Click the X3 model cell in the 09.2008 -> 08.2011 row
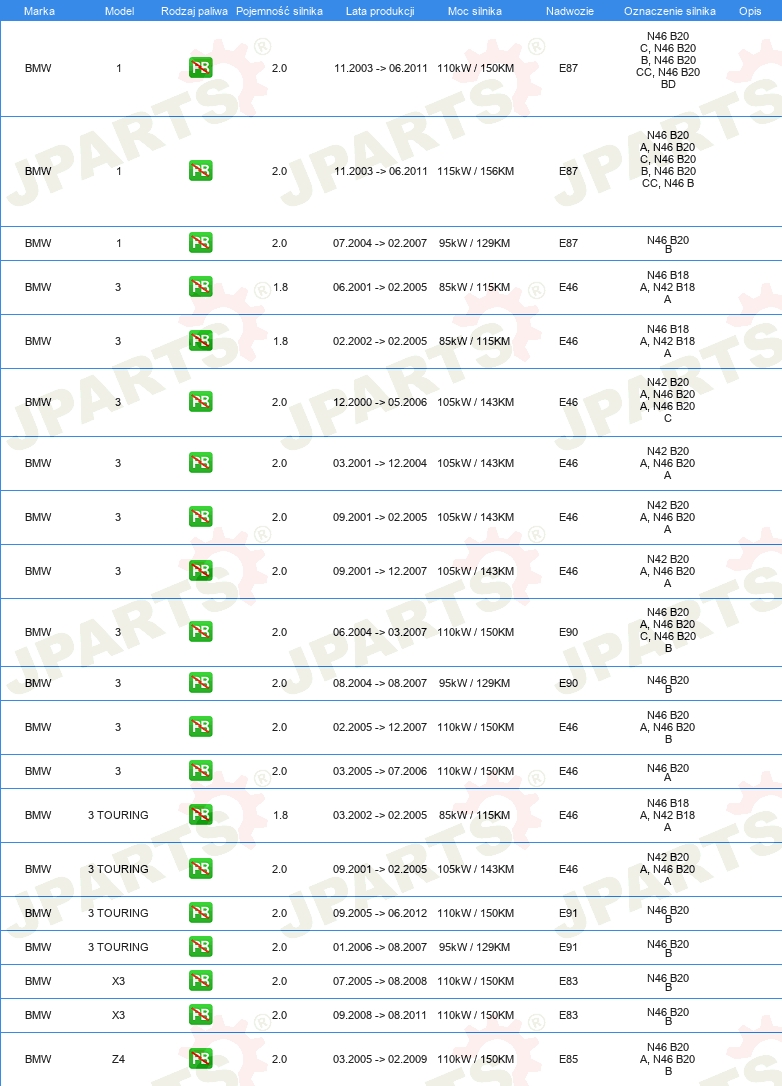782x1086 pixels. pyautogui.click(x=118, y=1015)
